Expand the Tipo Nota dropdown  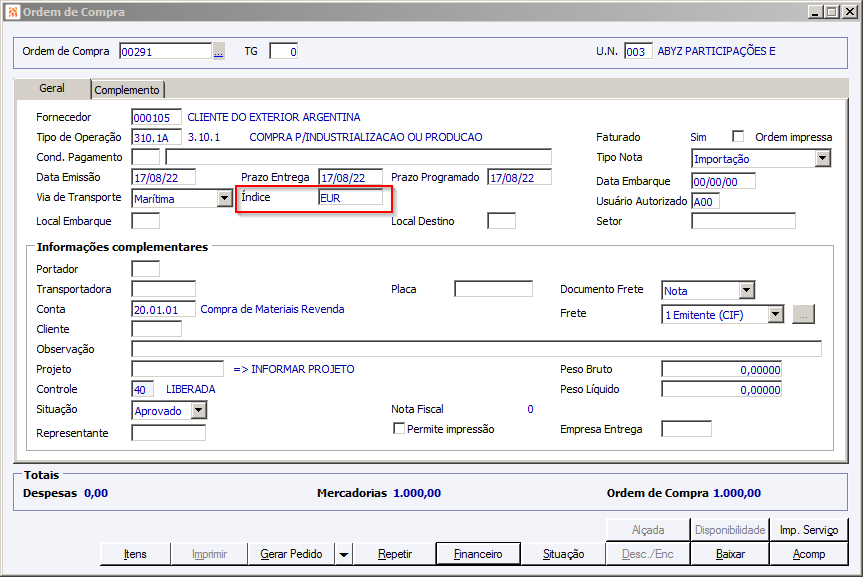coord(822,158)
